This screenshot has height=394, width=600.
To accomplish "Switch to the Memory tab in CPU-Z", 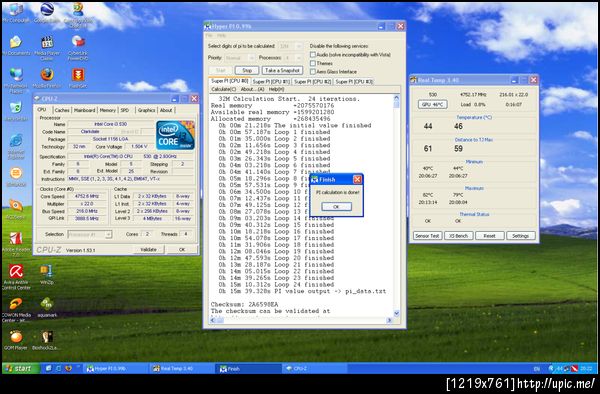I will 108,110.
